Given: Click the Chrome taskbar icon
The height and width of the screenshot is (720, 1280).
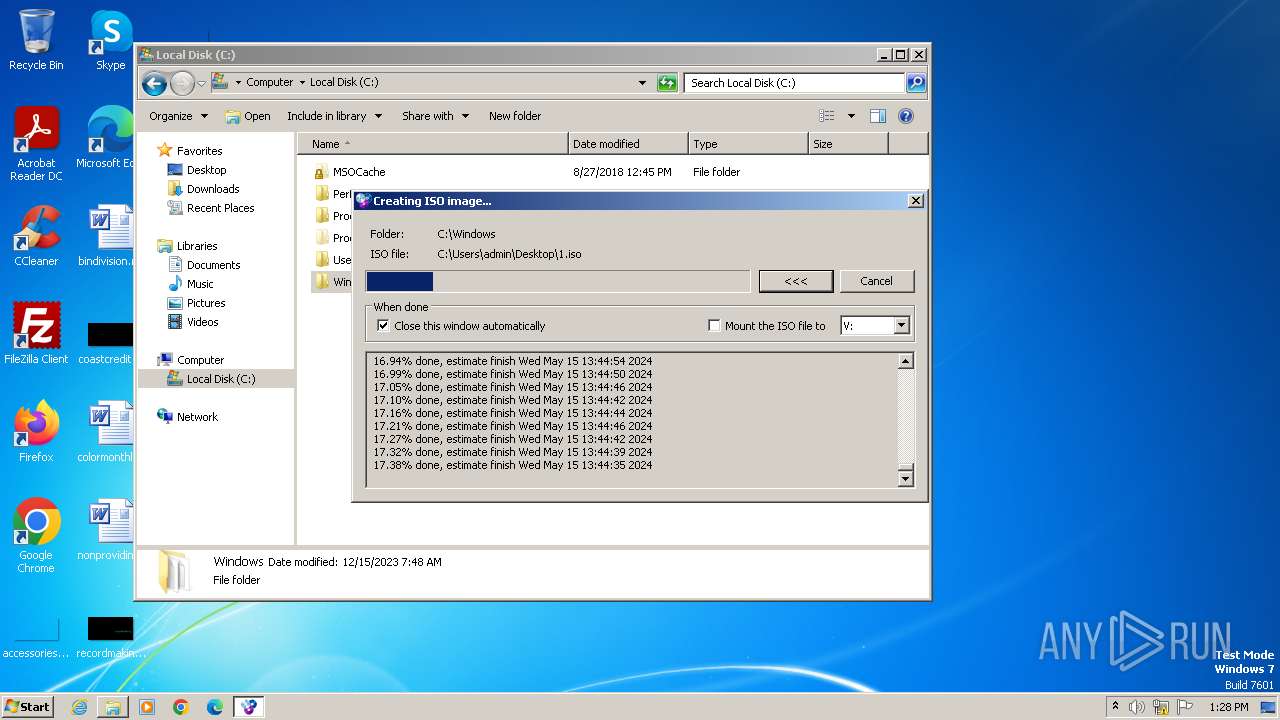Looking at the screenshot, I should (181, 707).
